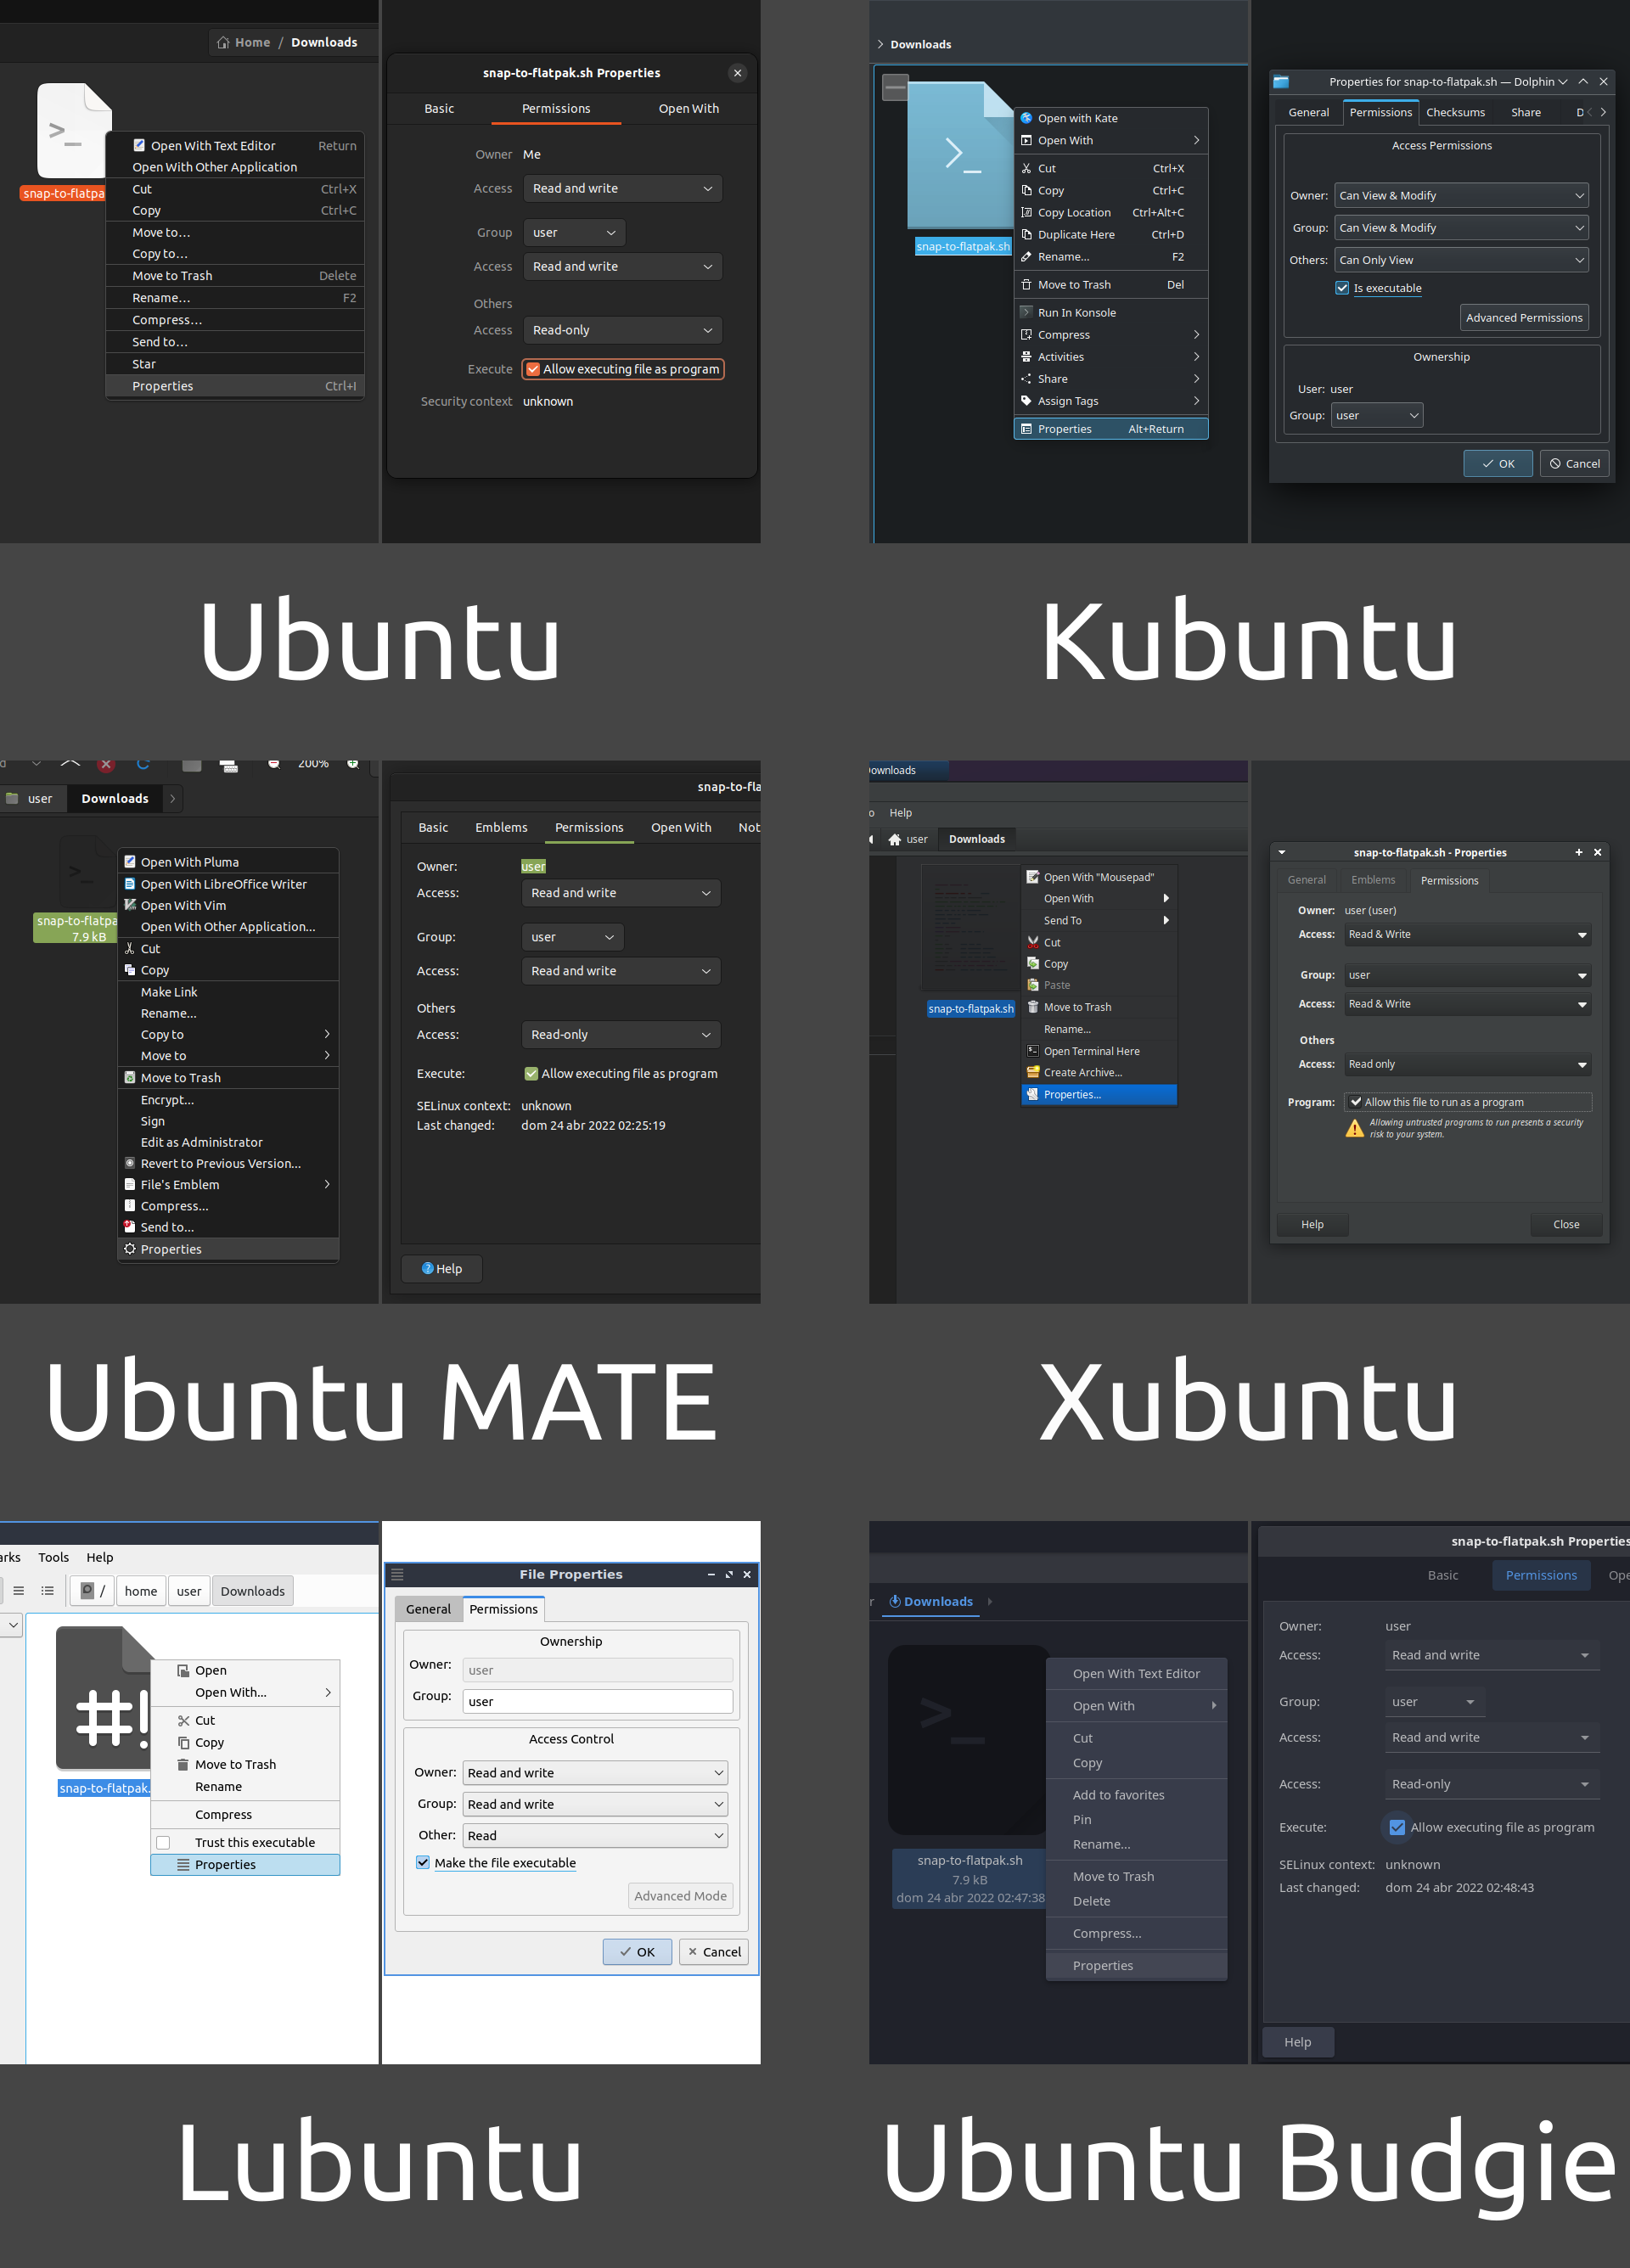Image resolution: width=1630 pixels, height=2268 pixels.
Task: Click the scissors Cut icon in Kubuntu's context menu
Action: [x=1026, y=168]
